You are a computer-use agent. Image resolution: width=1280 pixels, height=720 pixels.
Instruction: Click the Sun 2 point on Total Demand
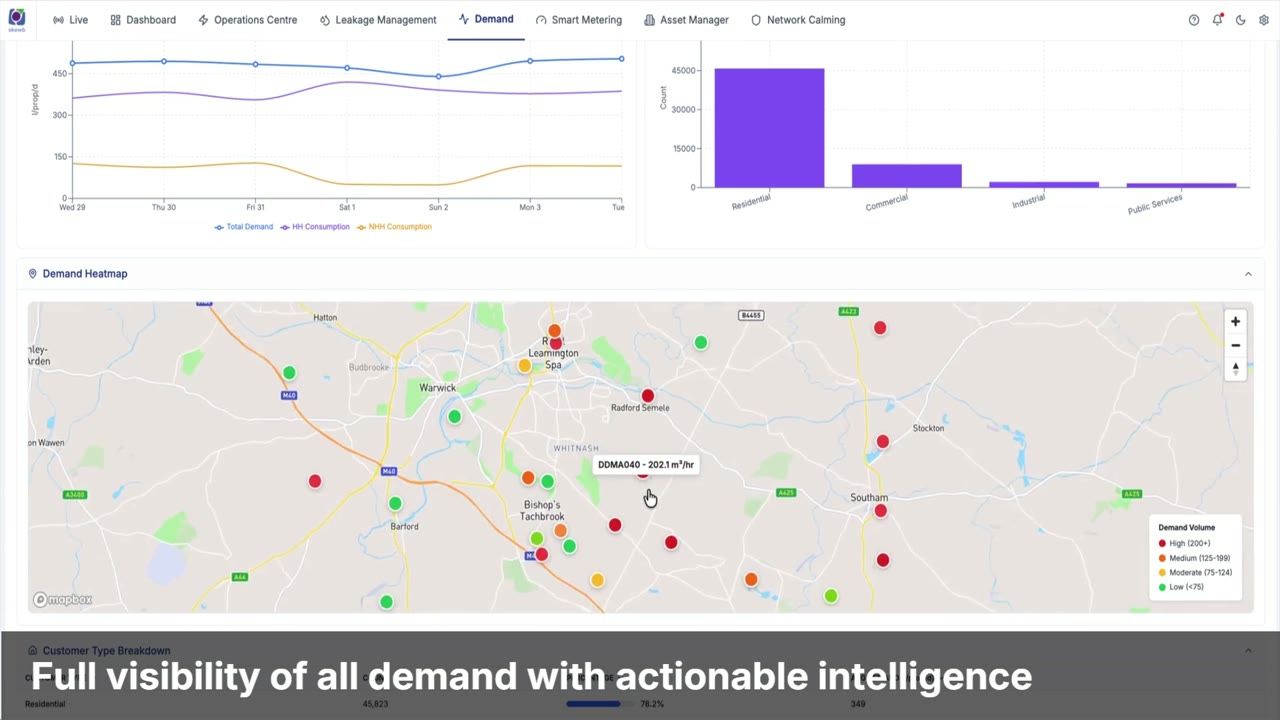point(438,76)
